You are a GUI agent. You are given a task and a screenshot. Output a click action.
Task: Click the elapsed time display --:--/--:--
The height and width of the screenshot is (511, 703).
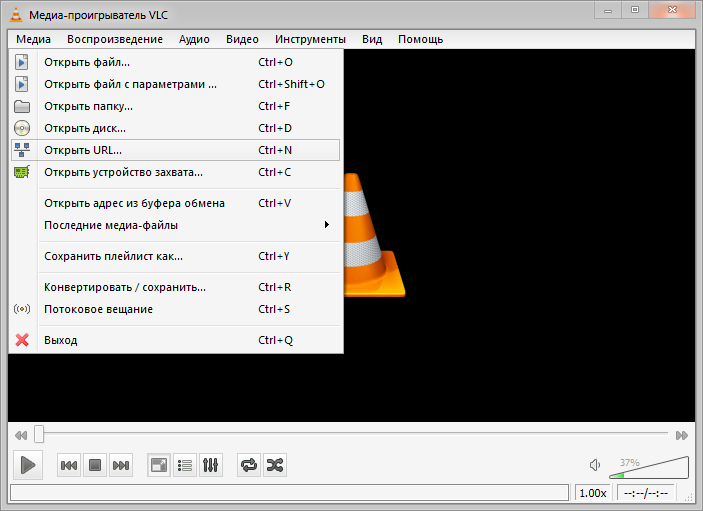[646, 493]
